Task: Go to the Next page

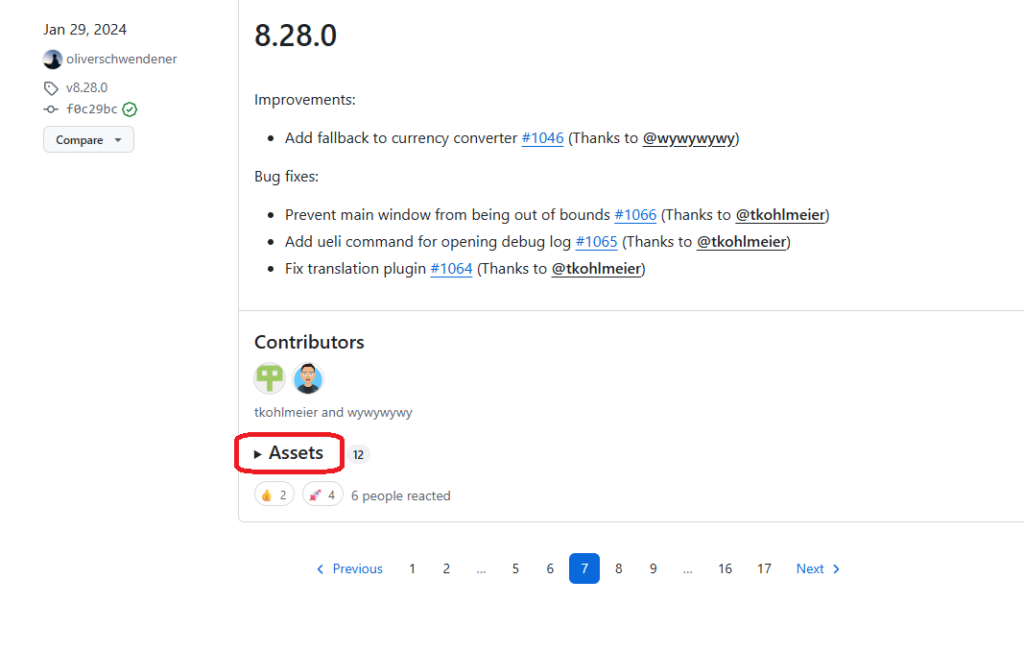Action: click(x=818, y=569)
